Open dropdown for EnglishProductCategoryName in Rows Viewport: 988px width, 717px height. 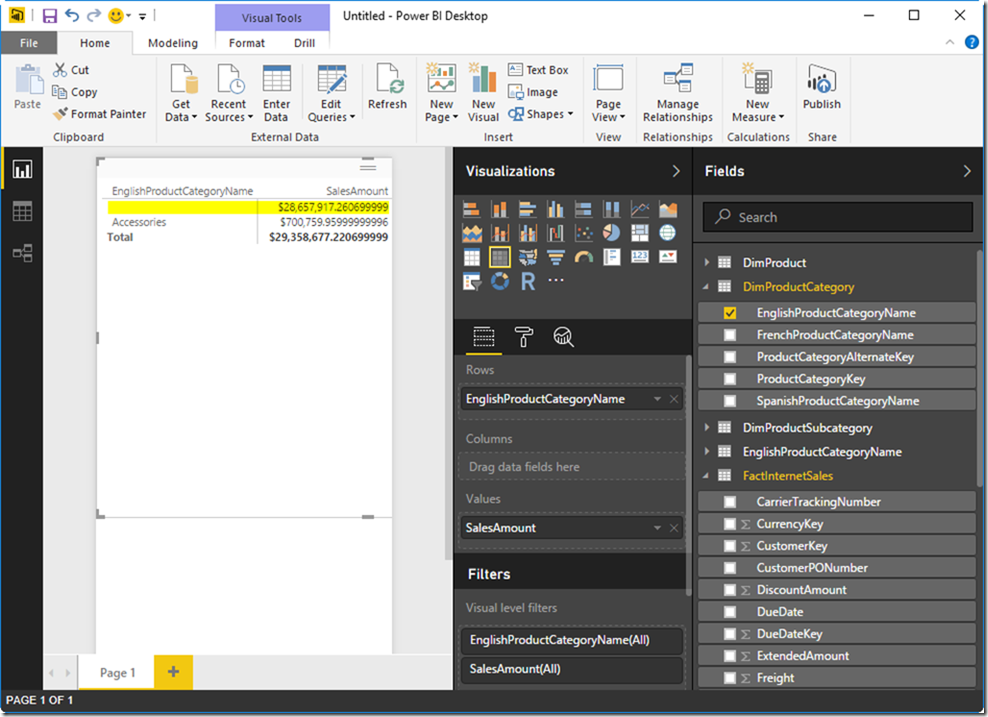[x=657, y=399]
